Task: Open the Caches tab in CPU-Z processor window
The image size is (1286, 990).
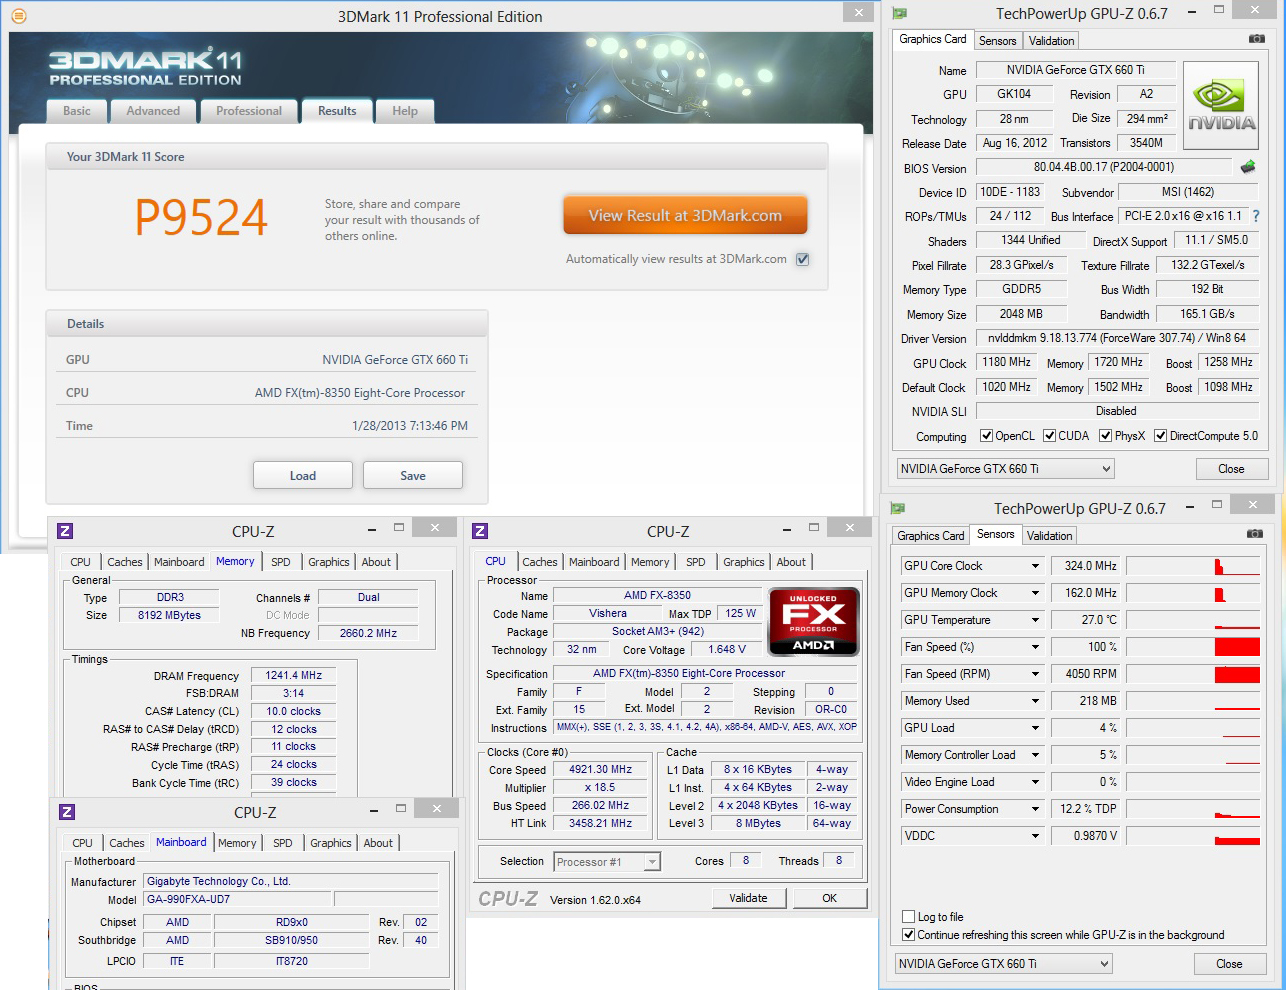Action: [x=540, y=562]
